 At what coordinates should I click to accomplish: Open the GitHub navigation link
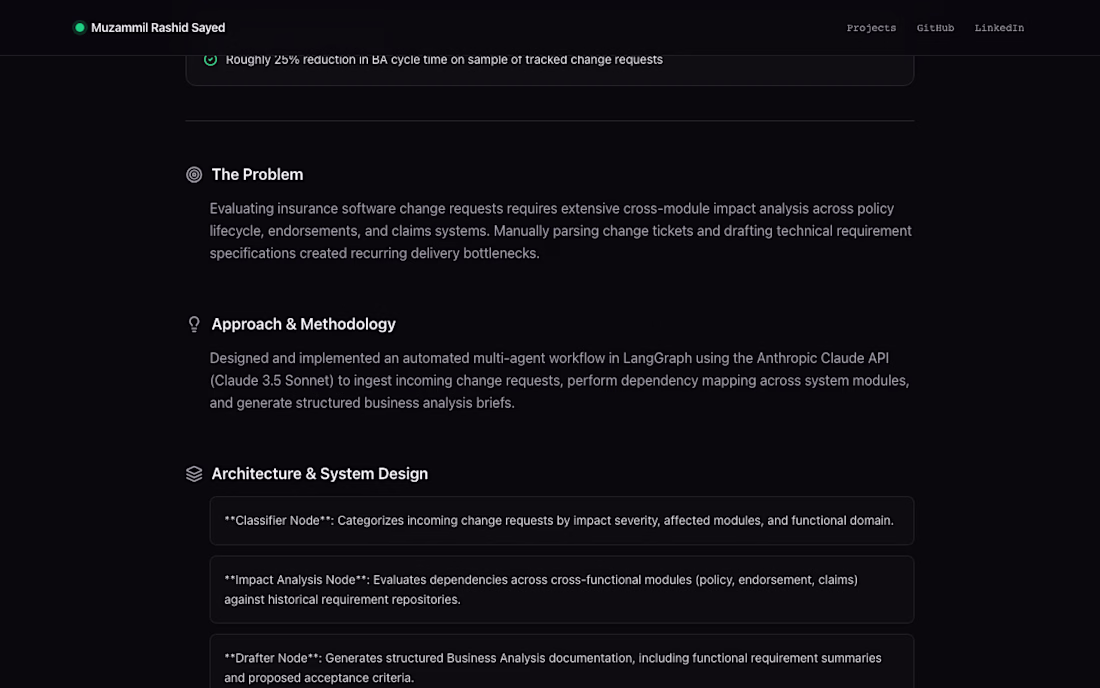(x=934, y=28)
